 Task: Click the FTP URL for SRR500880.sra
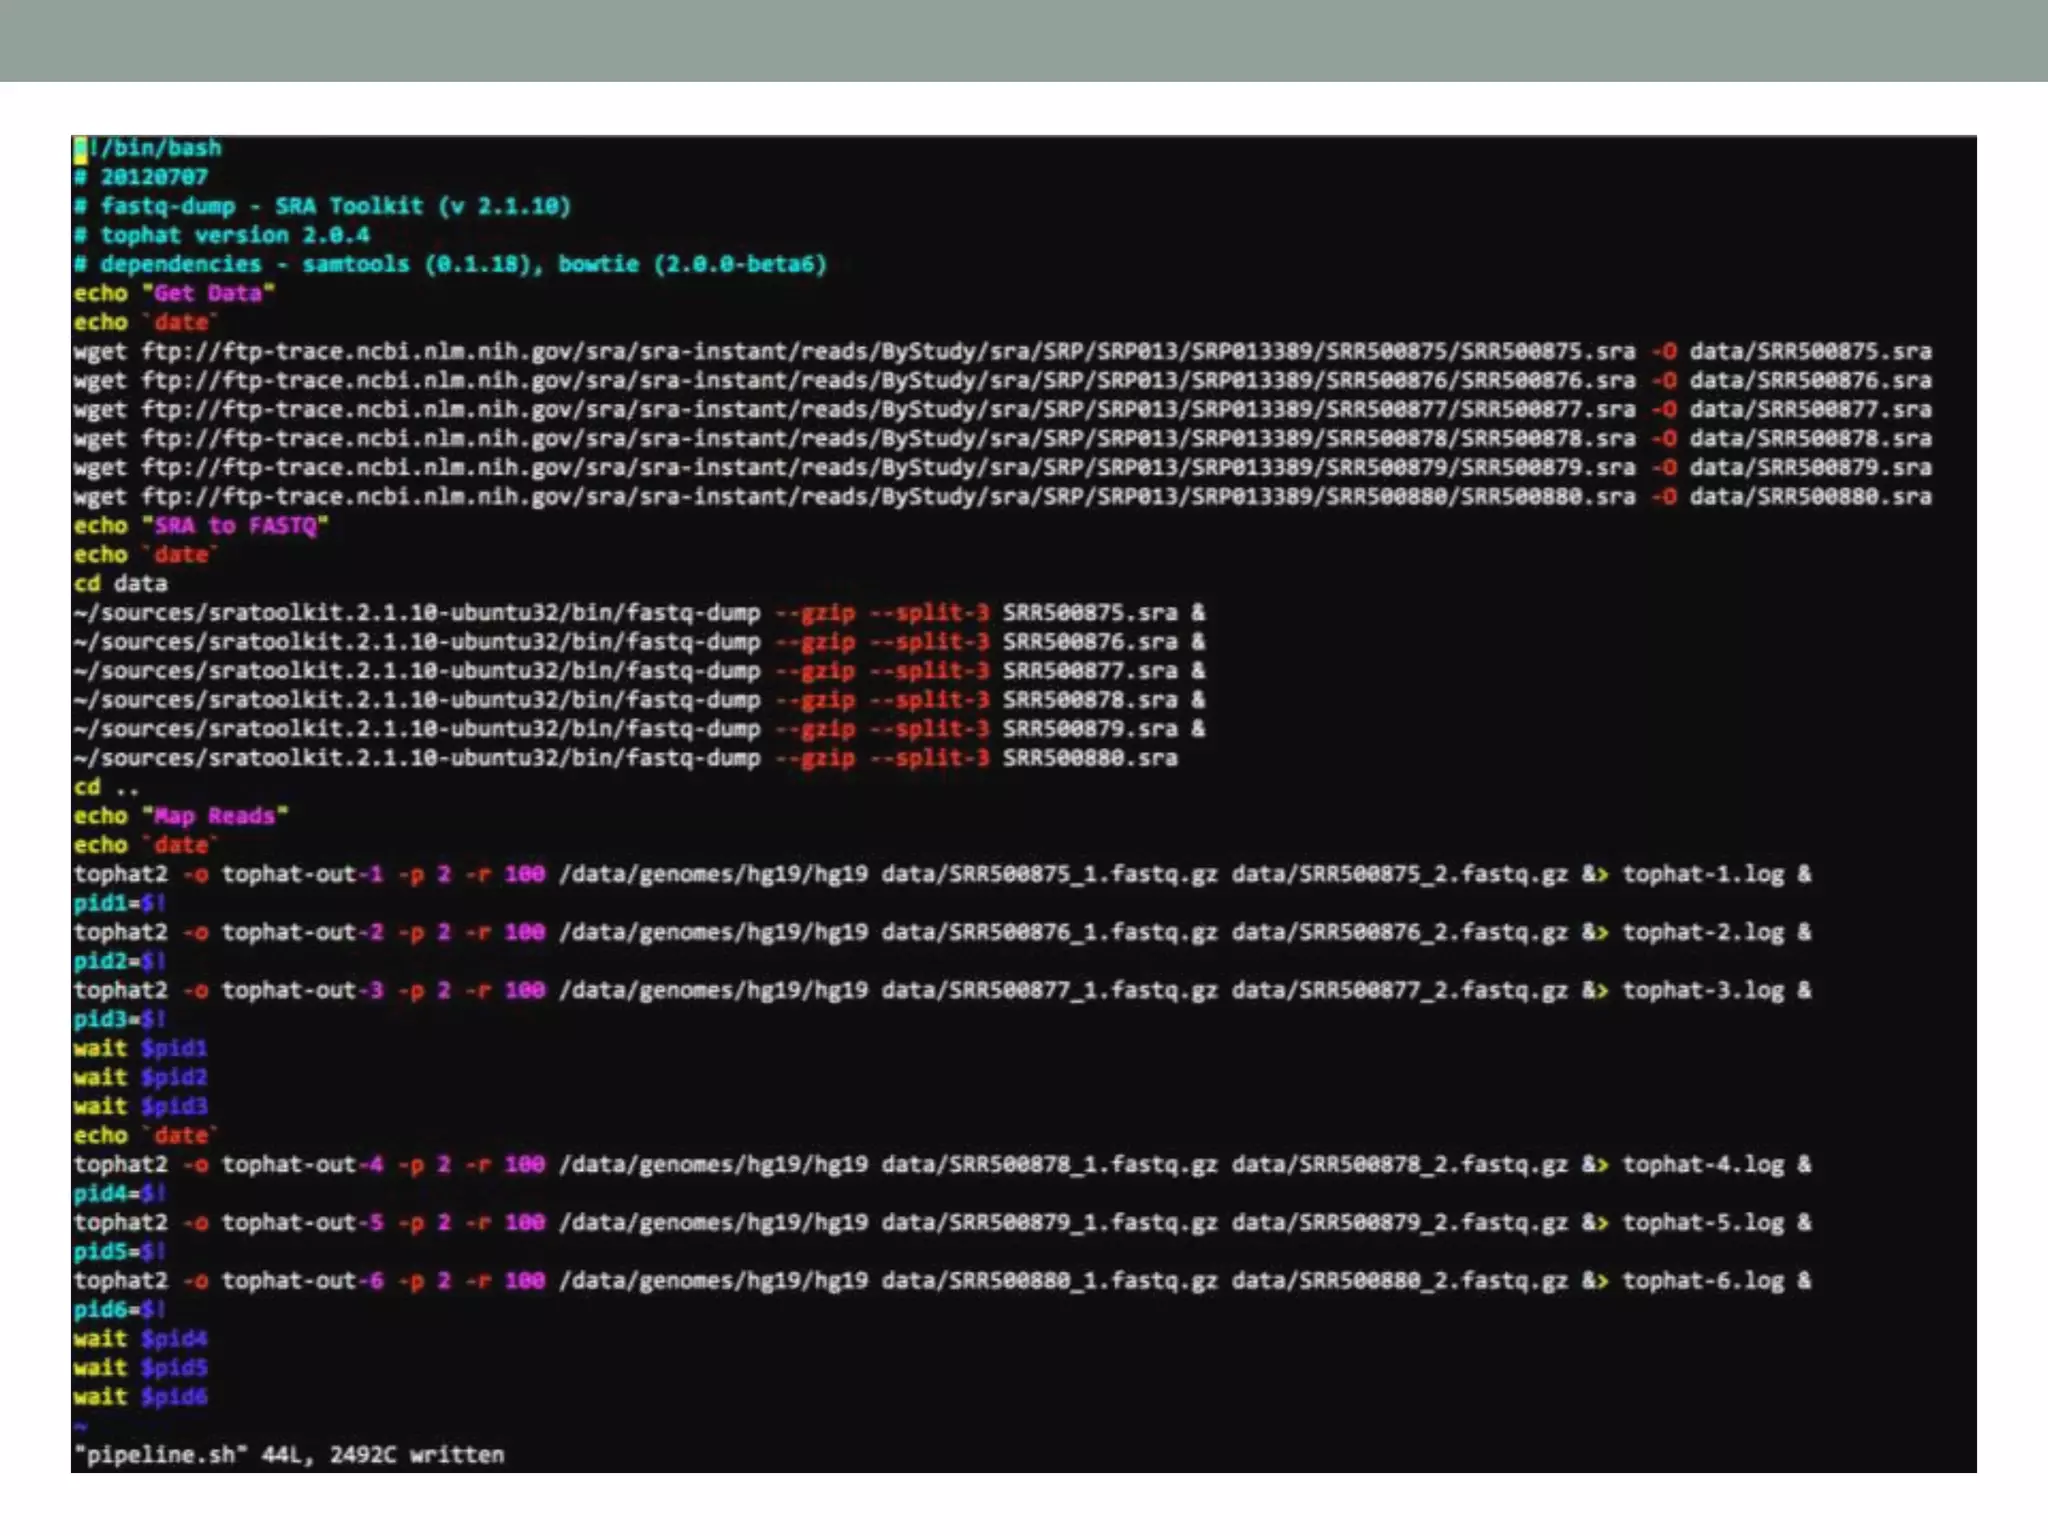pyautogui.click(x=888, y=496)
